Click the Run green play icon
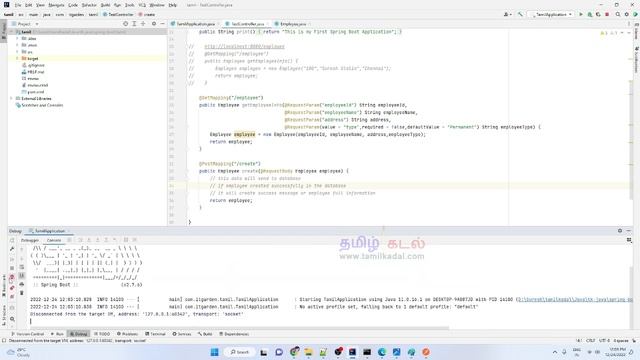Screen dimensions: 640x360 (x=581, y=14)
